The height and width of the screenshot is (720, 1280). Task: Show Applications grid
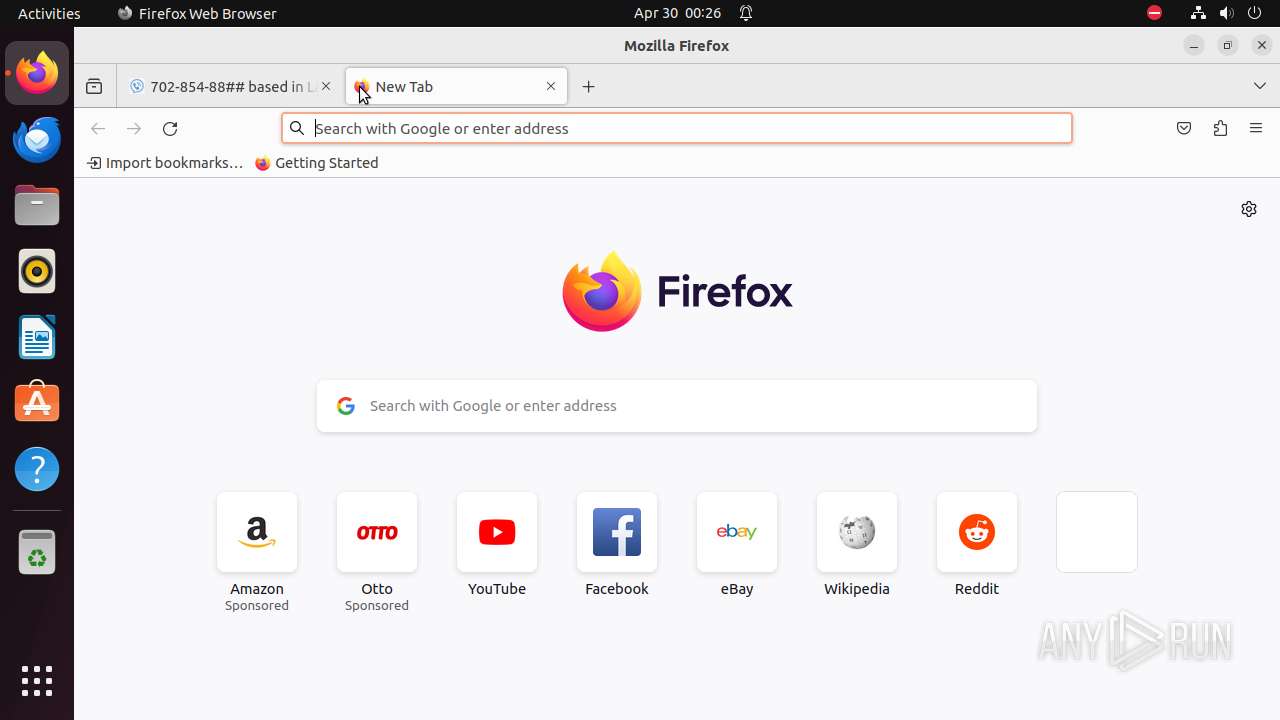[37, 681]
